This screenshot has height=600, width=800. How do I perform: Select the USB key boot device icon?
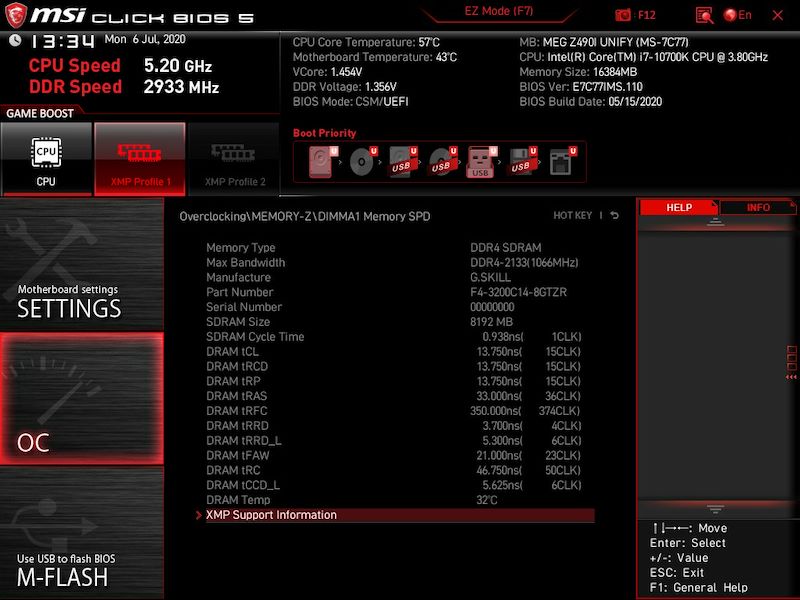482,162
